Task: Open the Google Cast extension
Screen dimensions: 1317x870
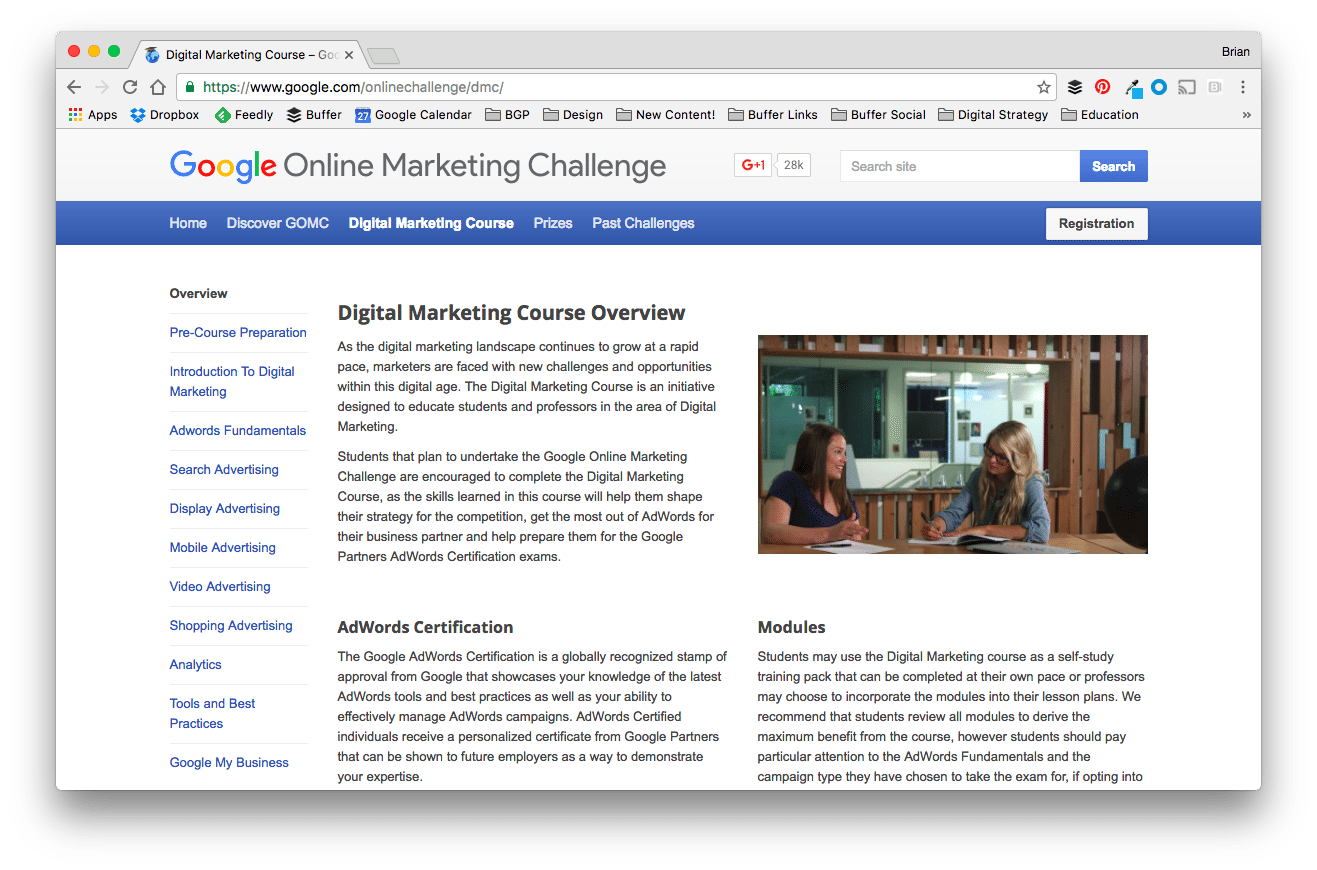Action: click(x=1187, y=87)
